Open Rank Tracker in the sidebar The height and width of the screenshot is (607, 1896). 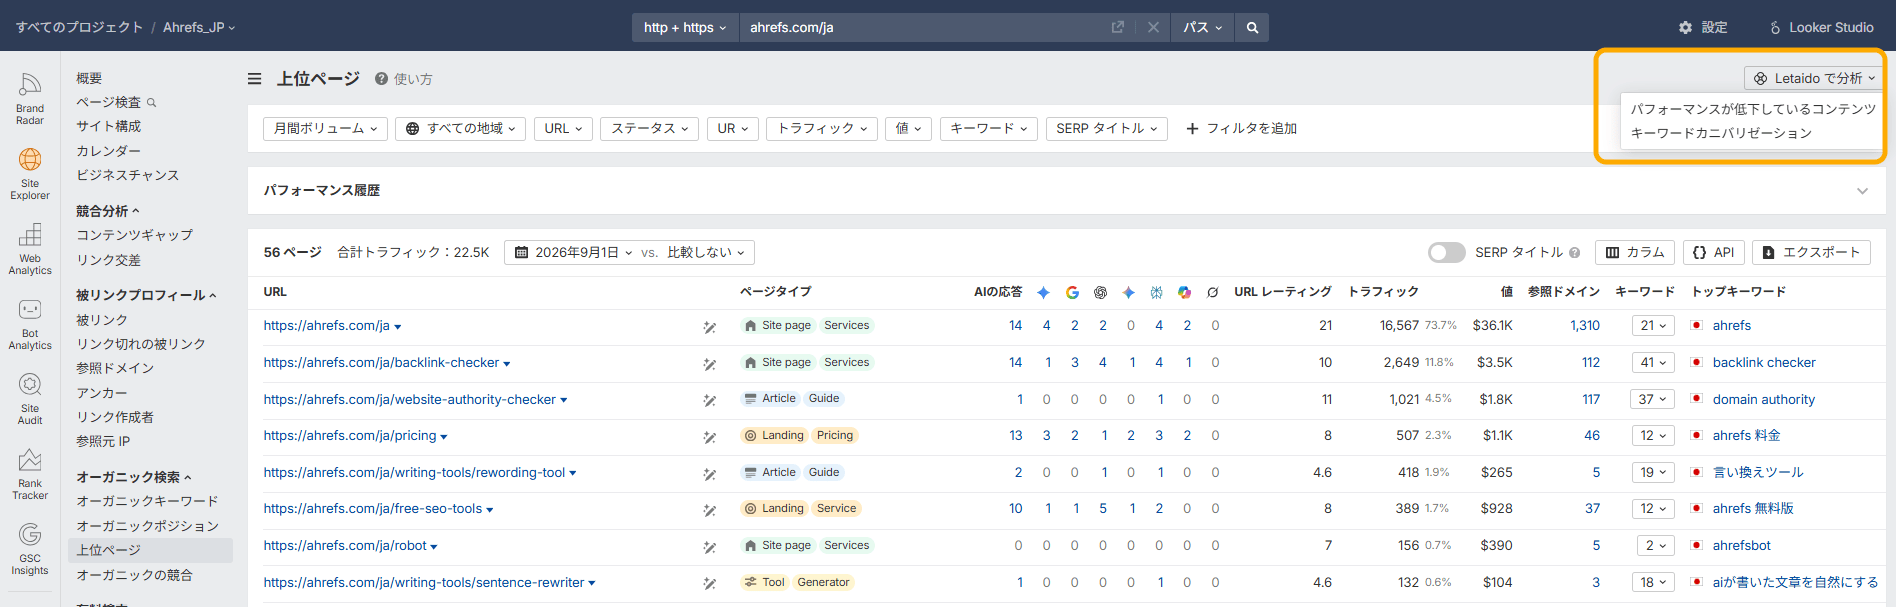[30, 473]
